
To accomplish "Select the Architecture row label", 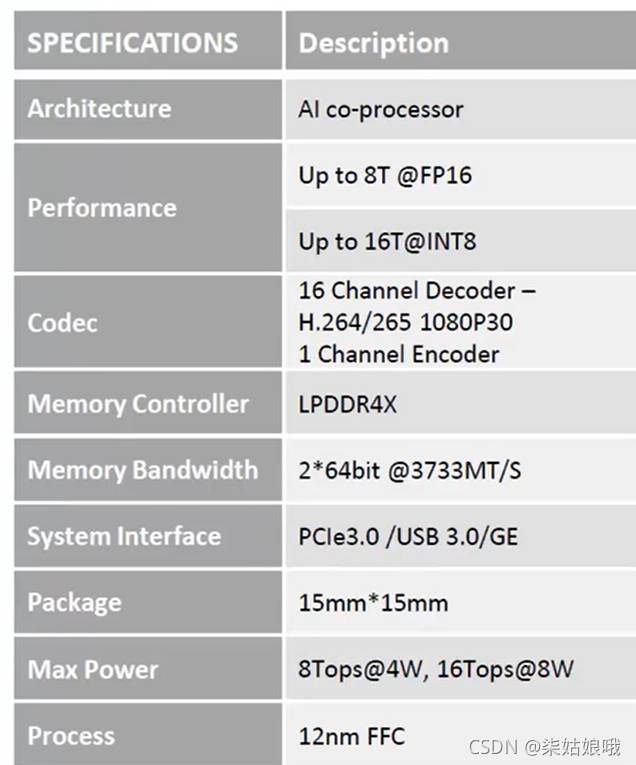I will pyautogui.click(x=99, y=109).
